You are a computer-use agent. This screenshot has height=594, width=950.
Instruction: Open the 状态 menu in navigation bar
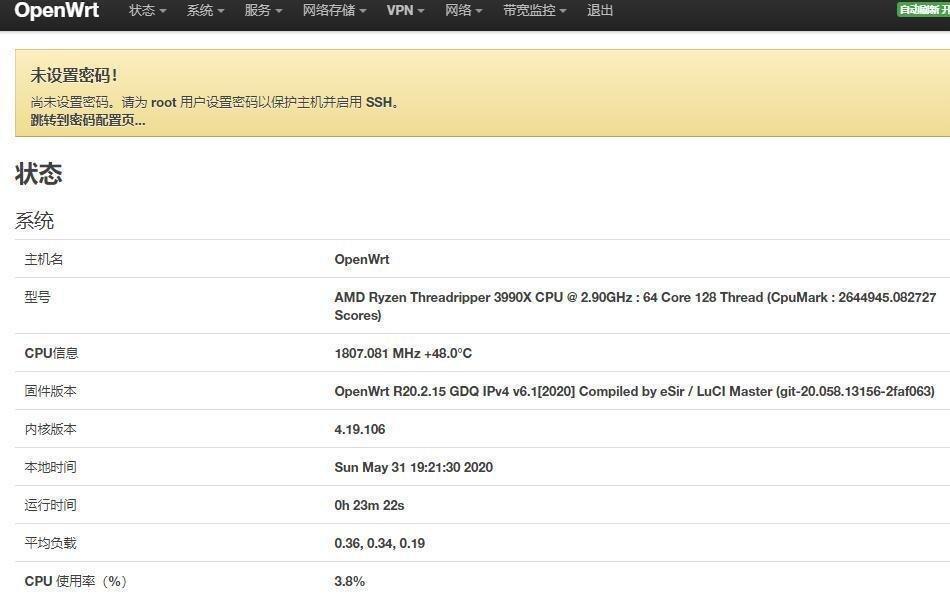point(147,10)
